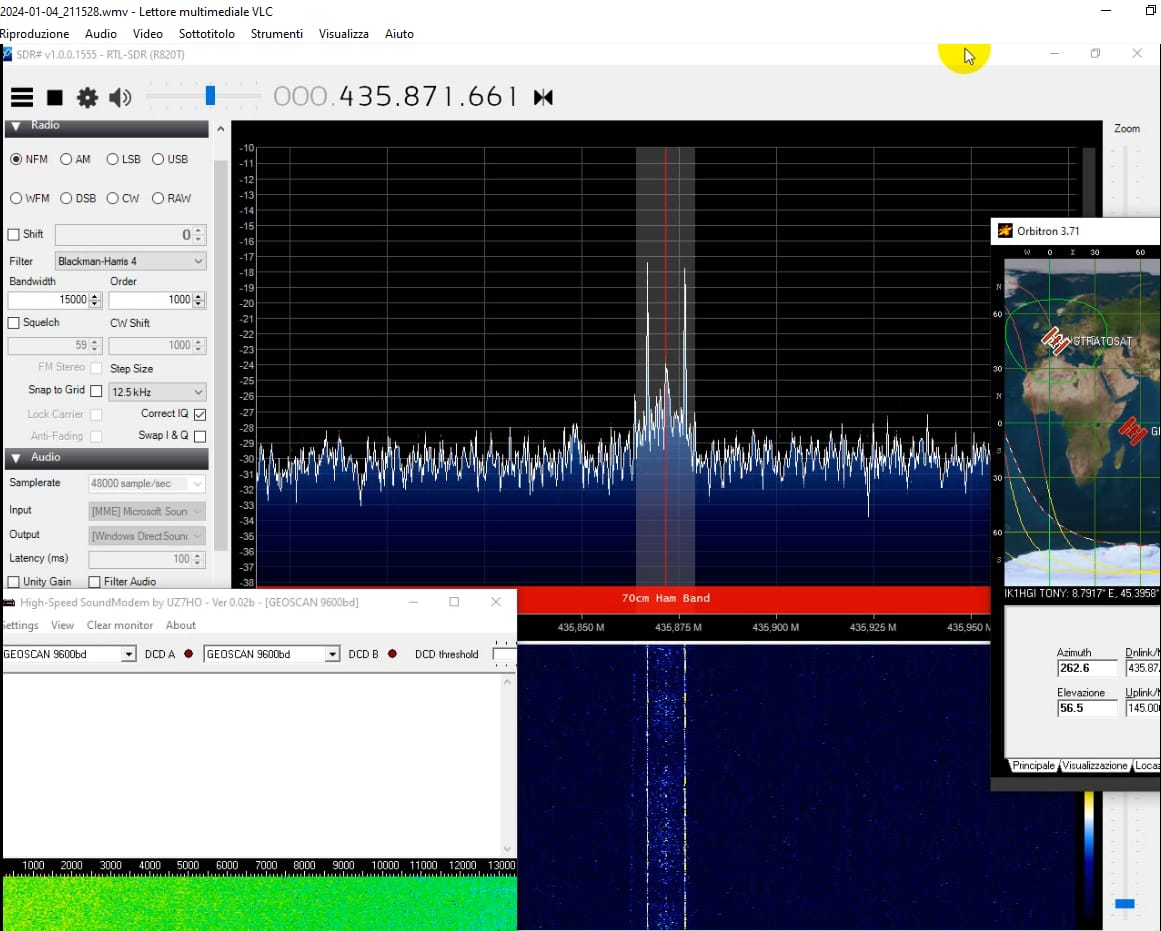Click the STRATOSAT satellite icon on map
The width and height of the screenshot is (1161, 931).
click(x=1054, y=341)
